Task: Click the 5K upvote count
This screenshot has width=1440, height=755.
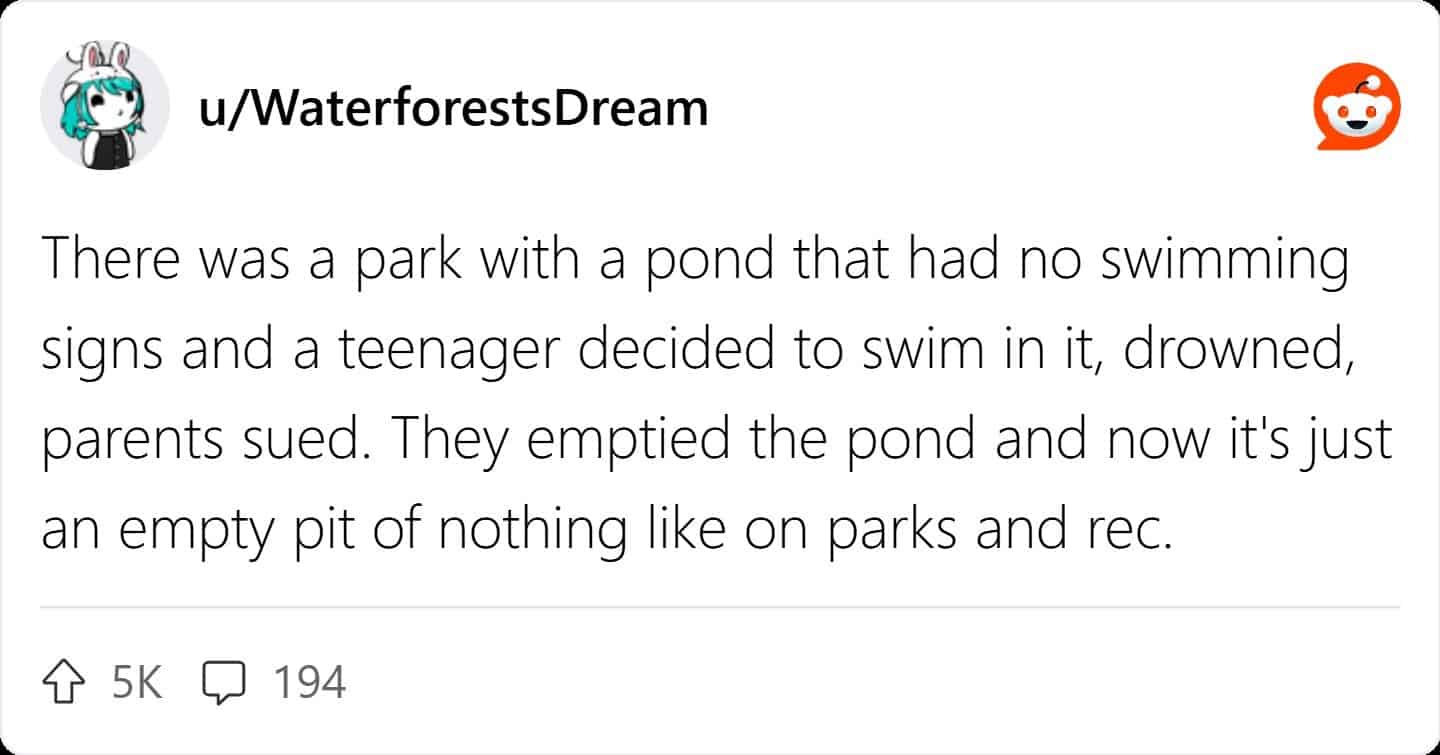Action: (137, 683)
